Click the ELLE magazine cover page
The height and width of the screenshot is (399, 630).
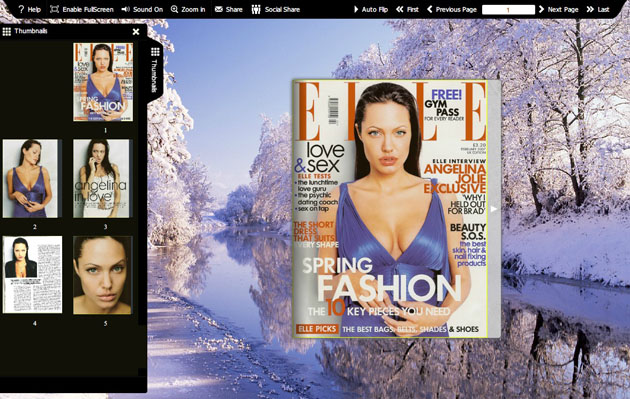tap(390, 209)
